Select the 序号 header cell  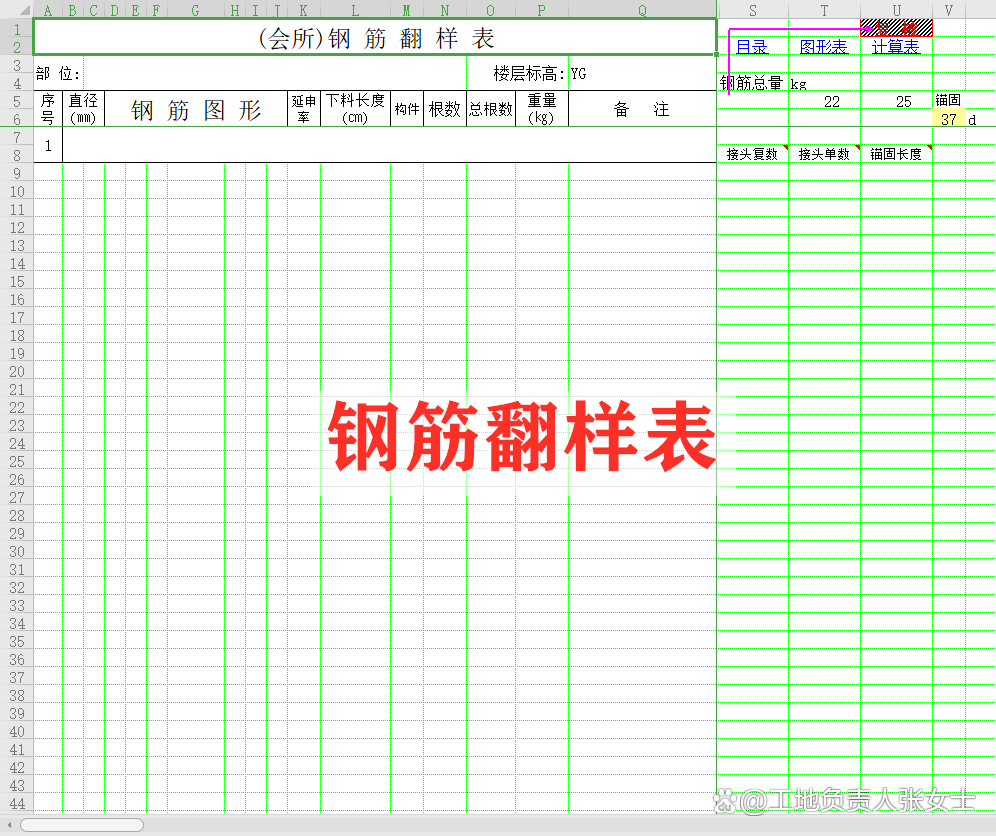(x=48, y=109)
